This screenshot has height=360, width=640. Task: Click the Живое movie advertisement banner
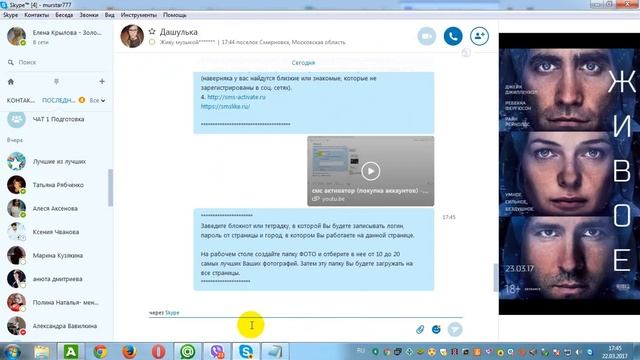tap(569, 174)
